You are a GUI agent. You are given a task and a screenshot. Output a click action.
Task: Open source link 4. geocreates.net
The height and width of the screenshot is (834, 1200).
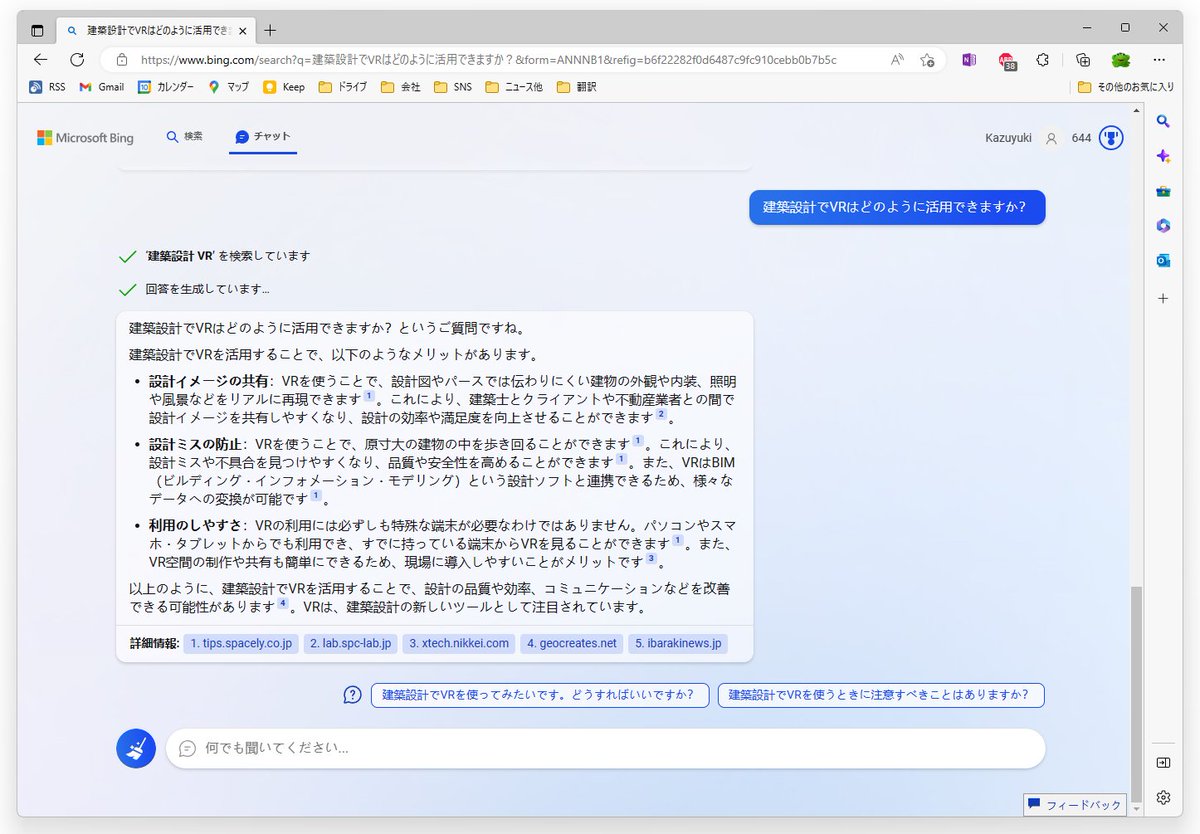click(x=572, y=643)
